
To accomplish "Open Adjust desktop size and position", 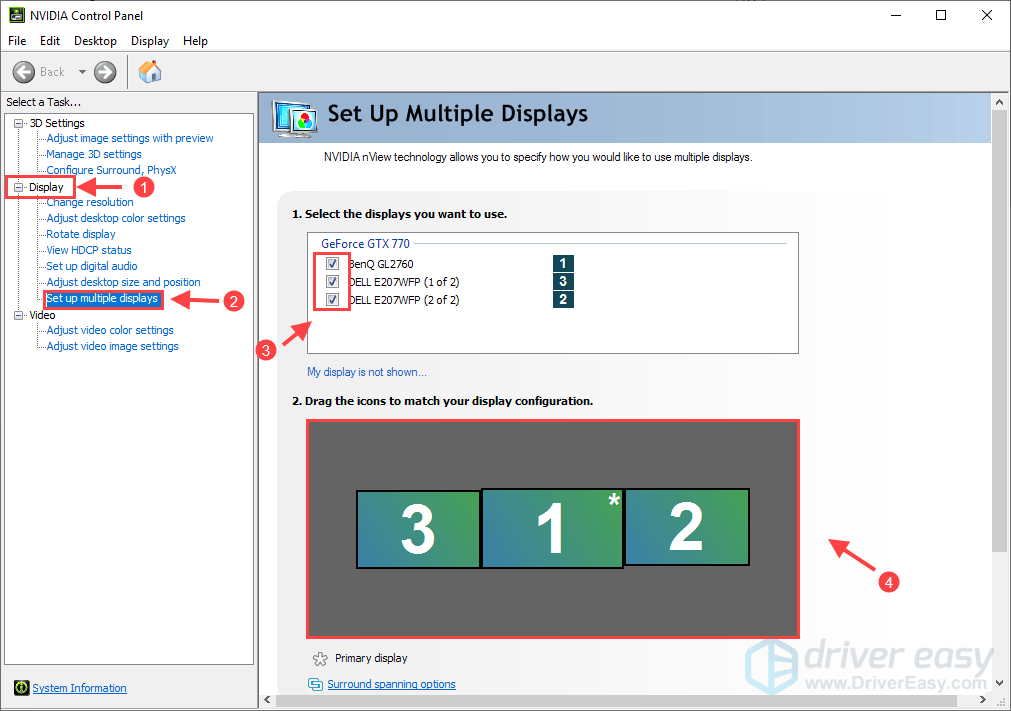I will (123, 282).
